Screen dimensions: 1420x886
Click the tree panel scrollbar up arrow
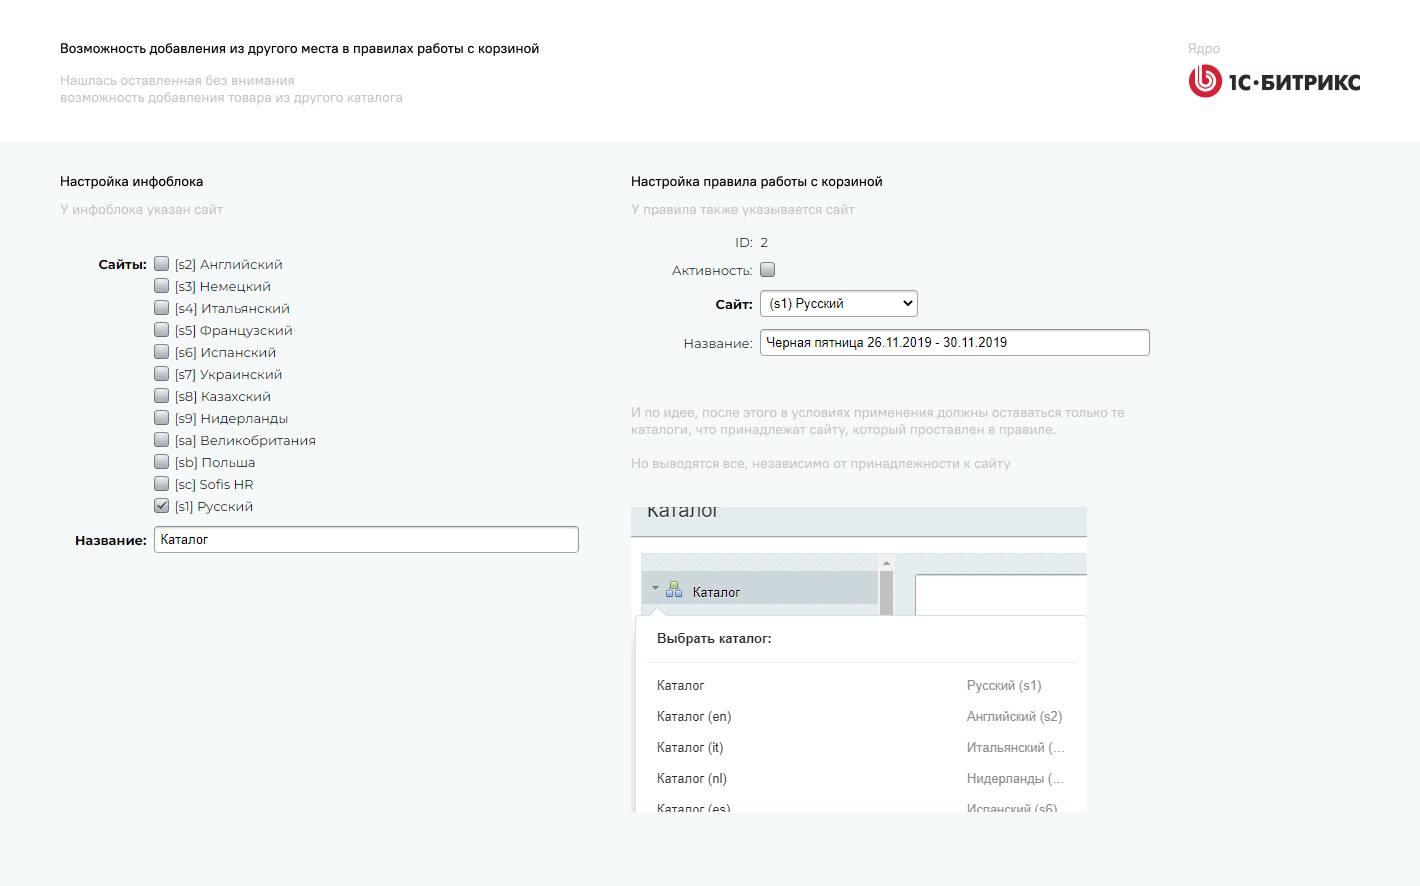886,563
